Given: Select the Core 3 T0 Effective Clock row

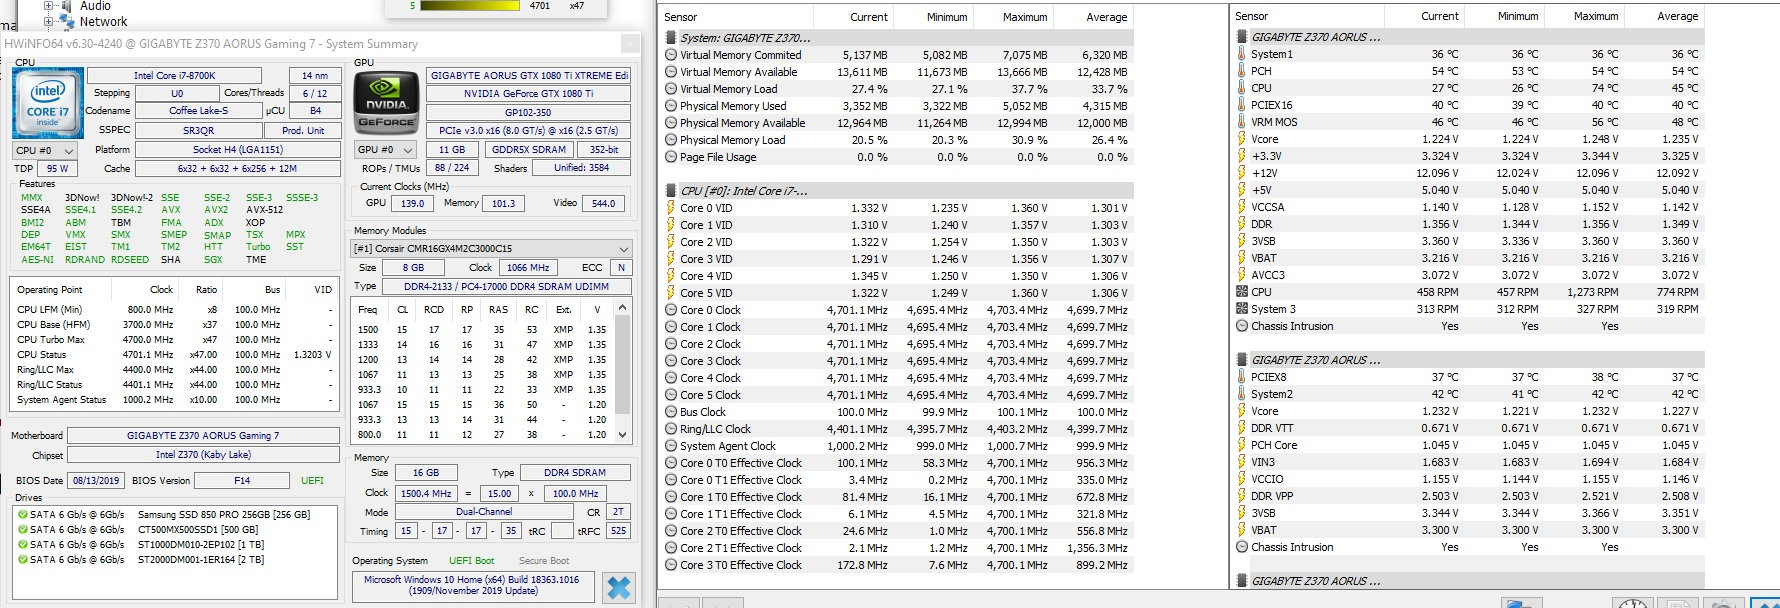Looking at the screenshot, I should point(898,565).
